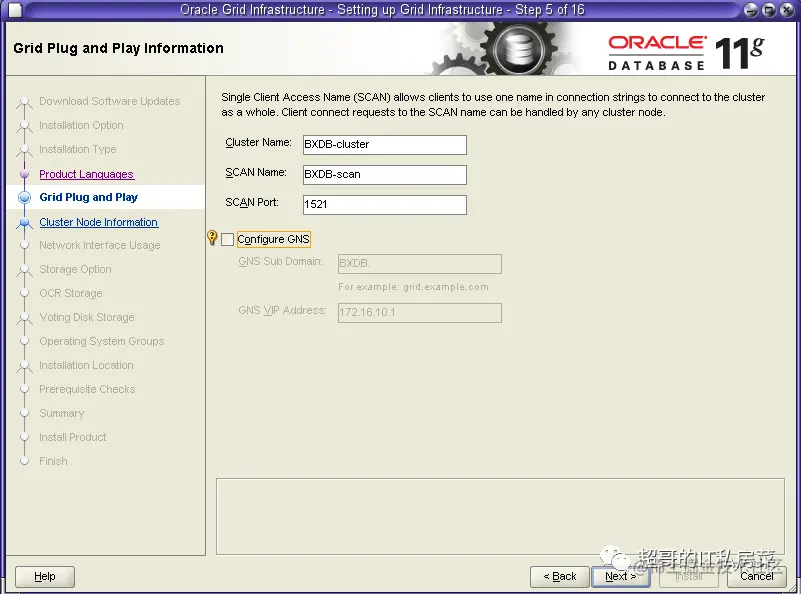Click the Grid Plug and Play step bullet

24,198
